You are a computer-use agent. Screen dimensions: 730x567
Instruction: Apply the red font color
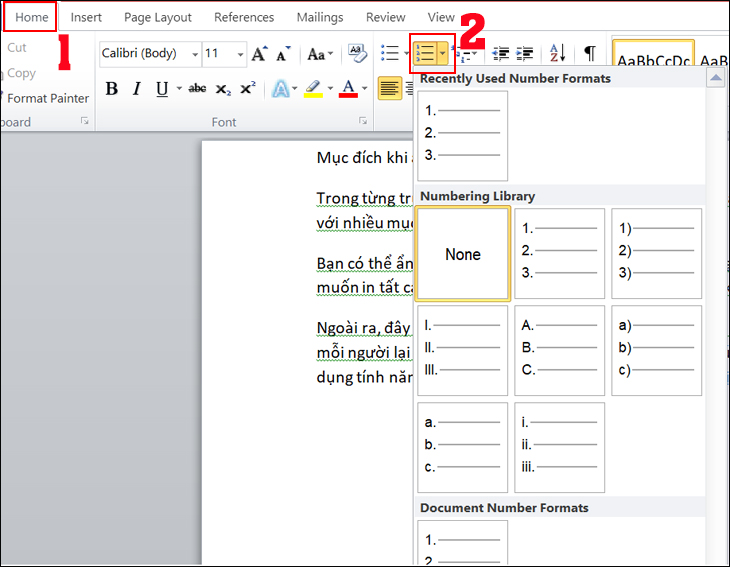click(x=348, y=88)
